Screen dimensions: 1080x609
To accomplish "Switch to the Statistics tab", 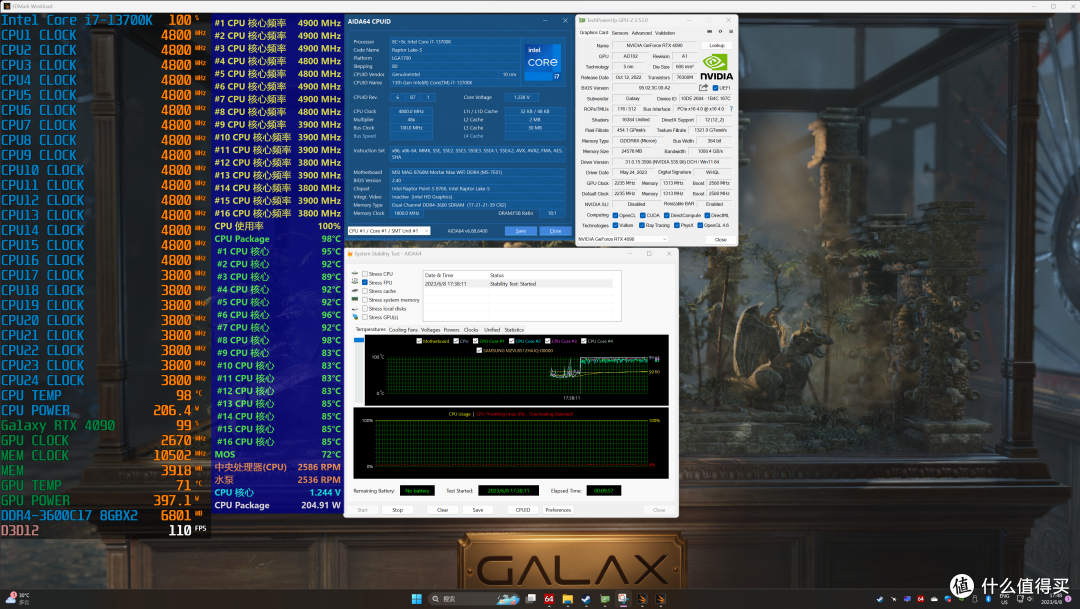I will (514, 330).
